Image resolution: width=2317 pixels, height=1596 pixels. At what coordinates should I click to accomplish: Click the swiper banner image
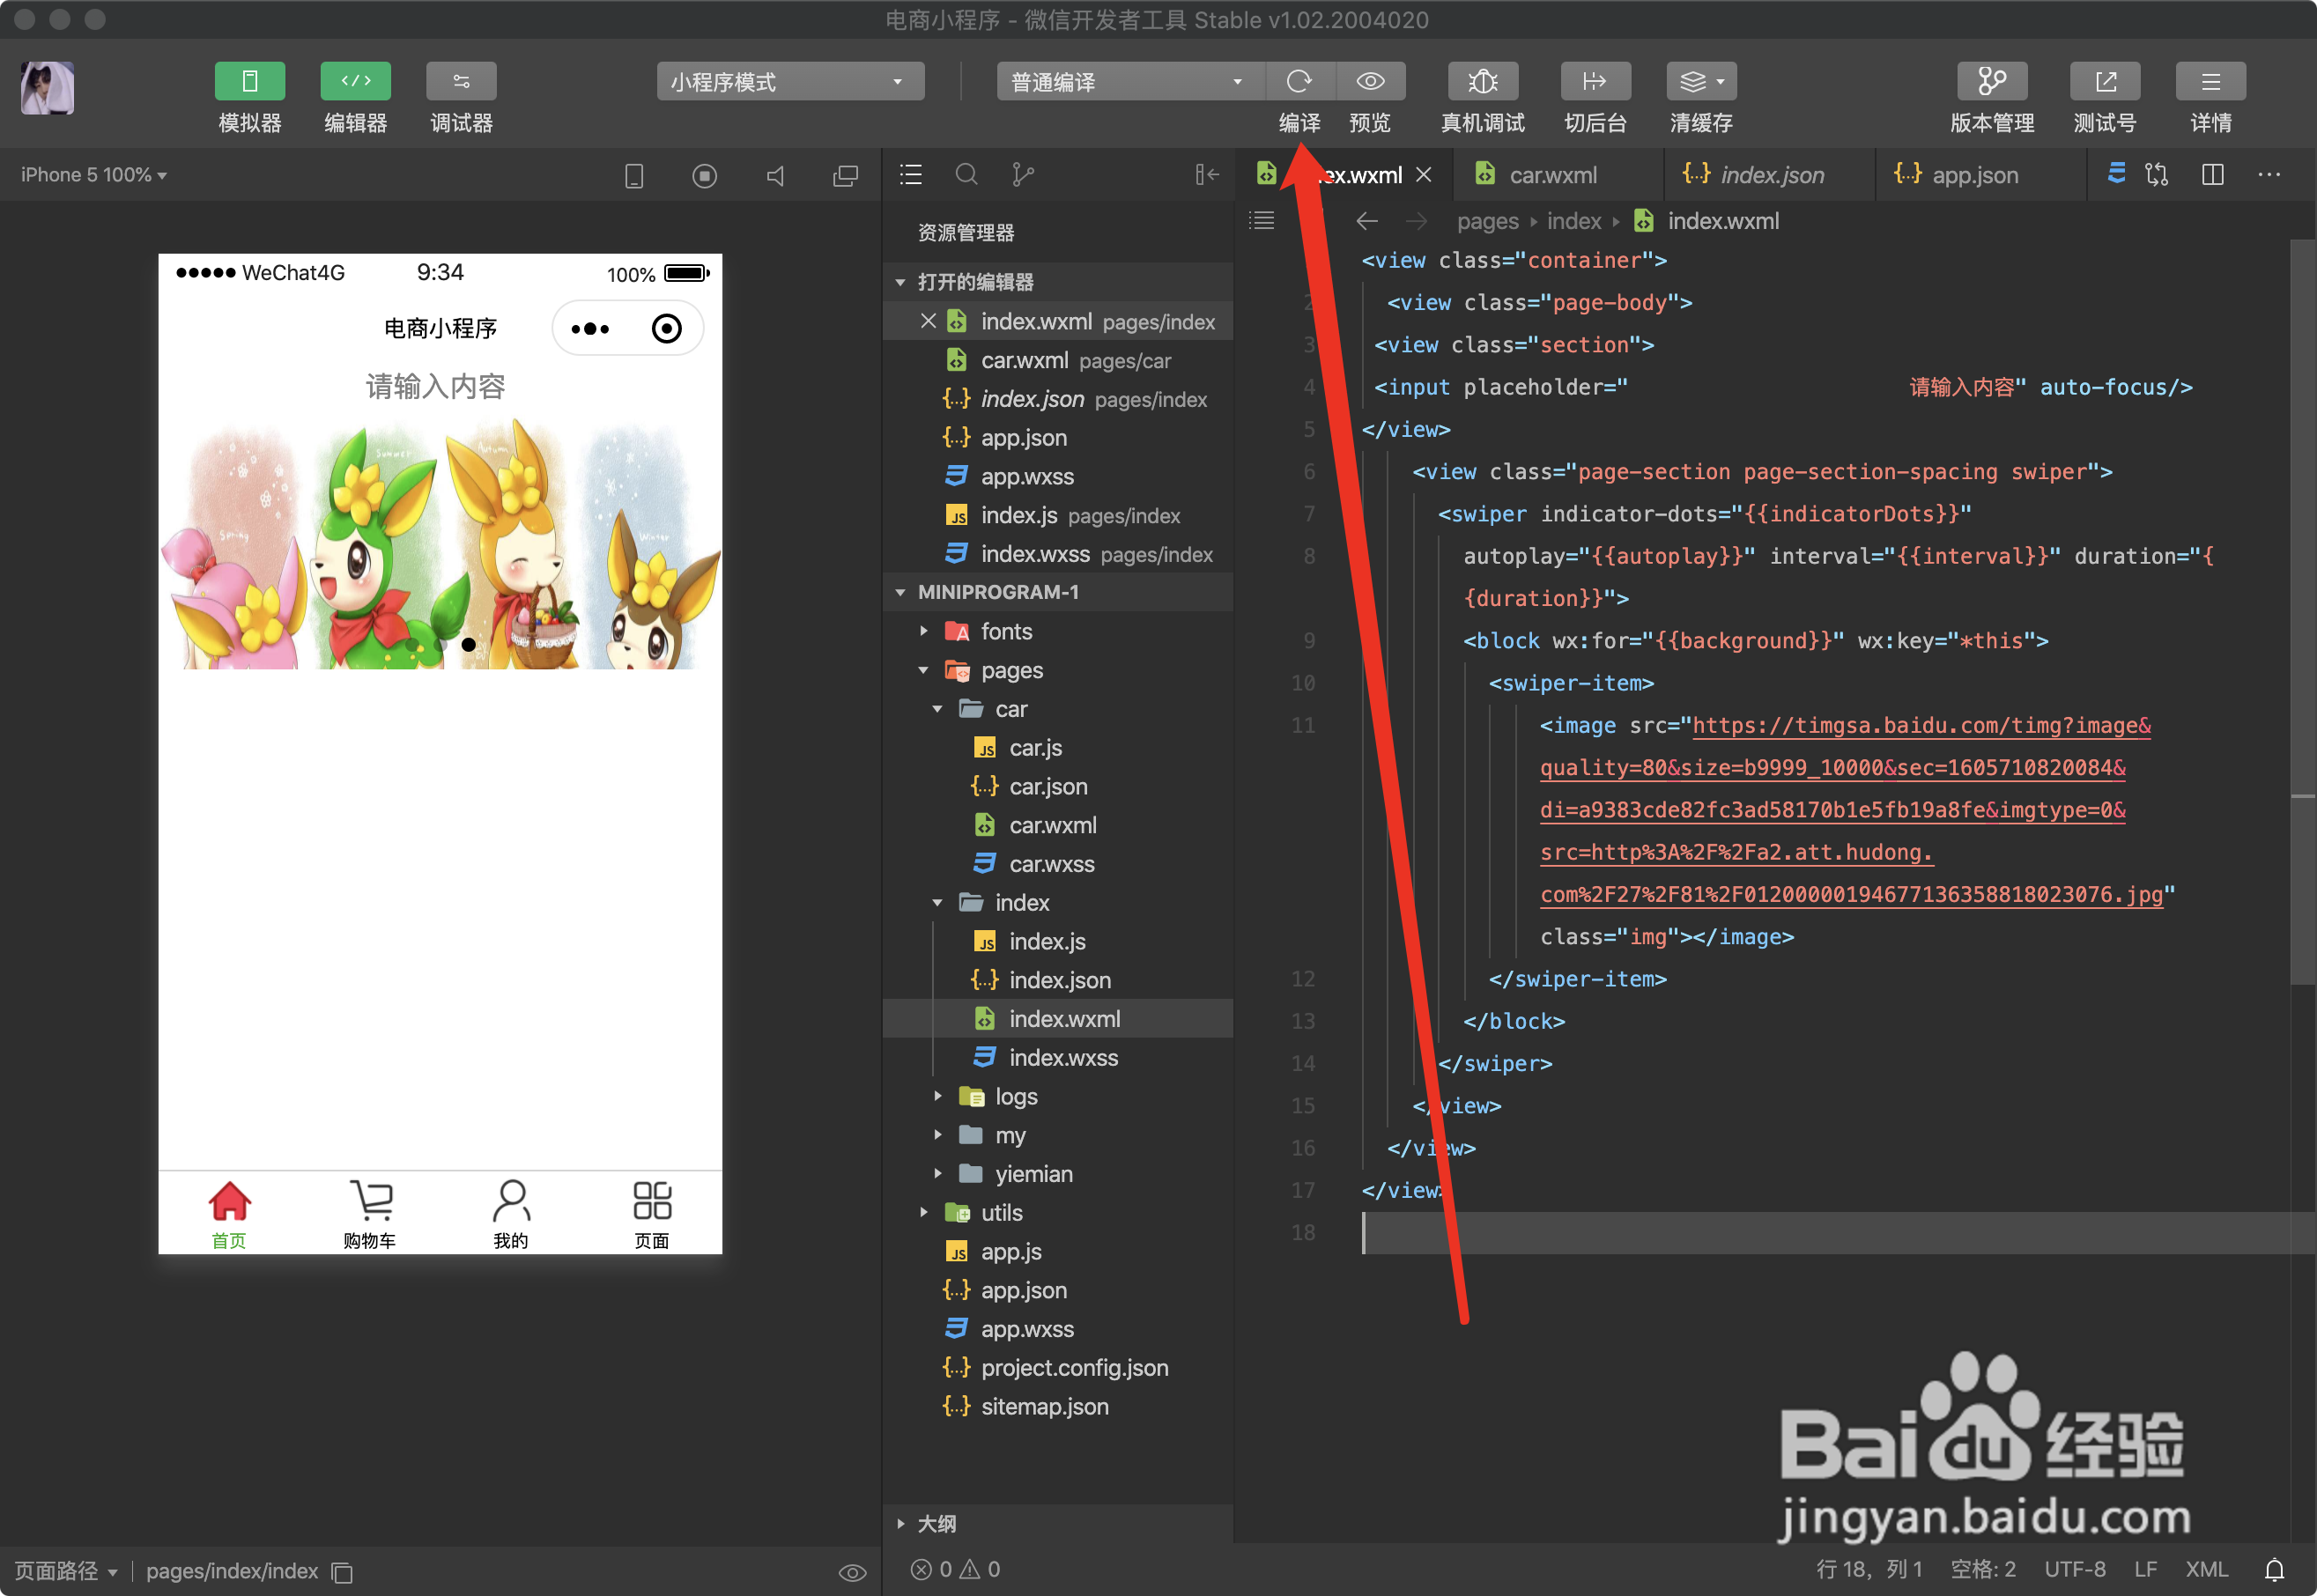pos(440,544)
